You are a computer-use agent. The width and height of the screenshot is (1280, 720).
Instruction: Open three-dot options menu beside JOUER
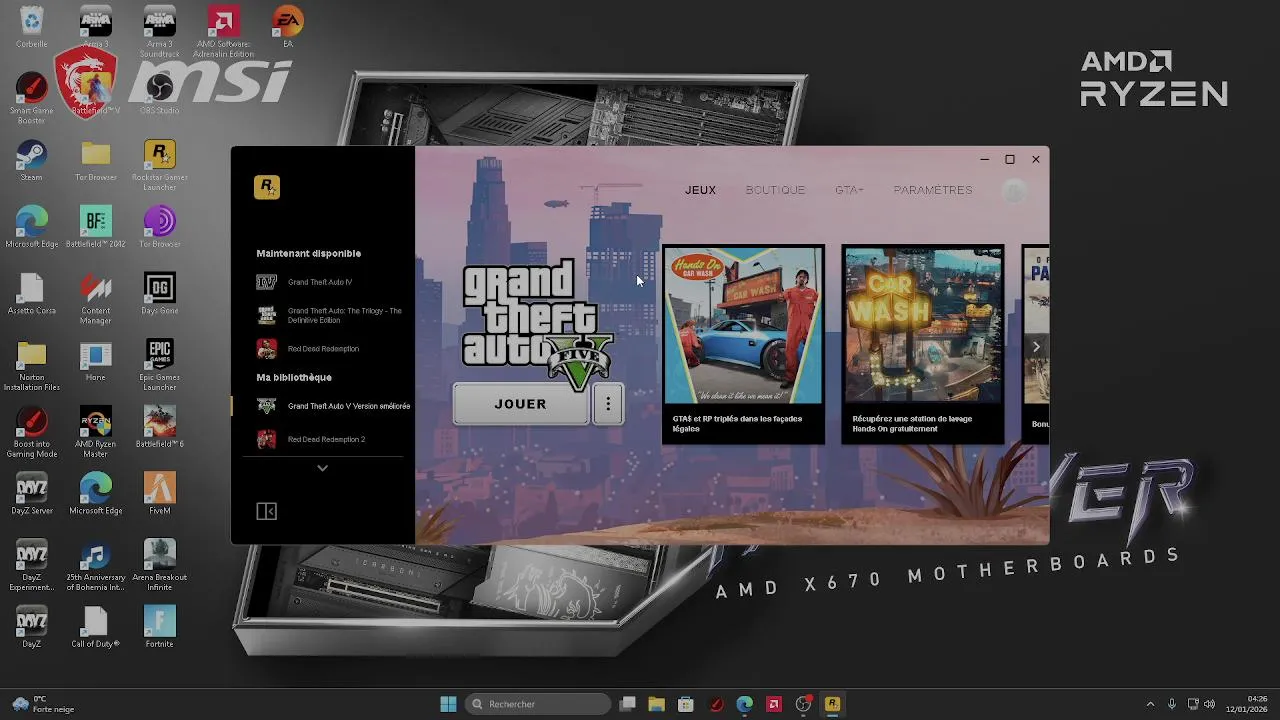[608, 404]
